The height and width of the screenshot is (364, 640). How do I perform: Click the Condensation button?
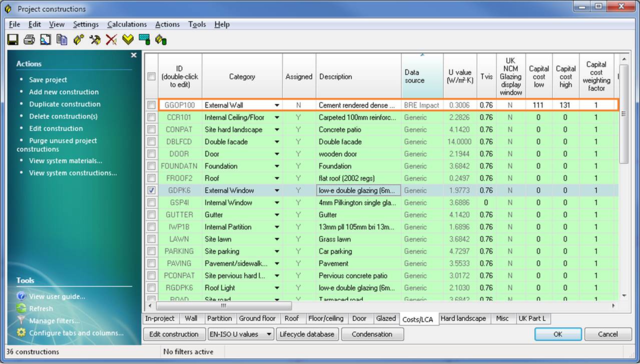[x=372, y=334]
